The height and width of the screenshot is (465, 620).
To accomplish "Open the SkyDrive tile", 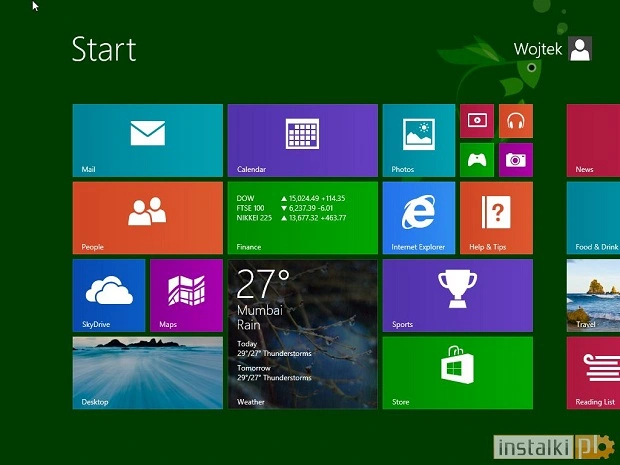I will [109, 295].
